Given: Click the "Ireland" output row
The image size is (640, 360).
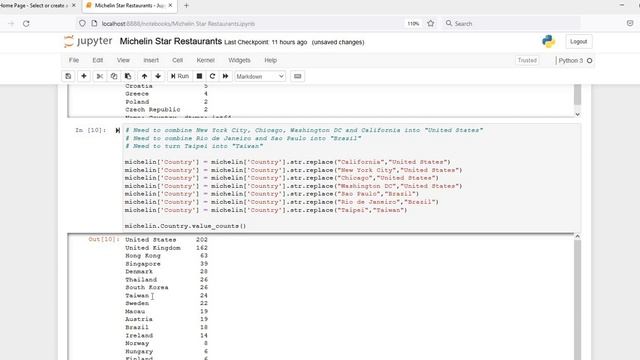Looking at the screenshot, I should tap(166, 336).
